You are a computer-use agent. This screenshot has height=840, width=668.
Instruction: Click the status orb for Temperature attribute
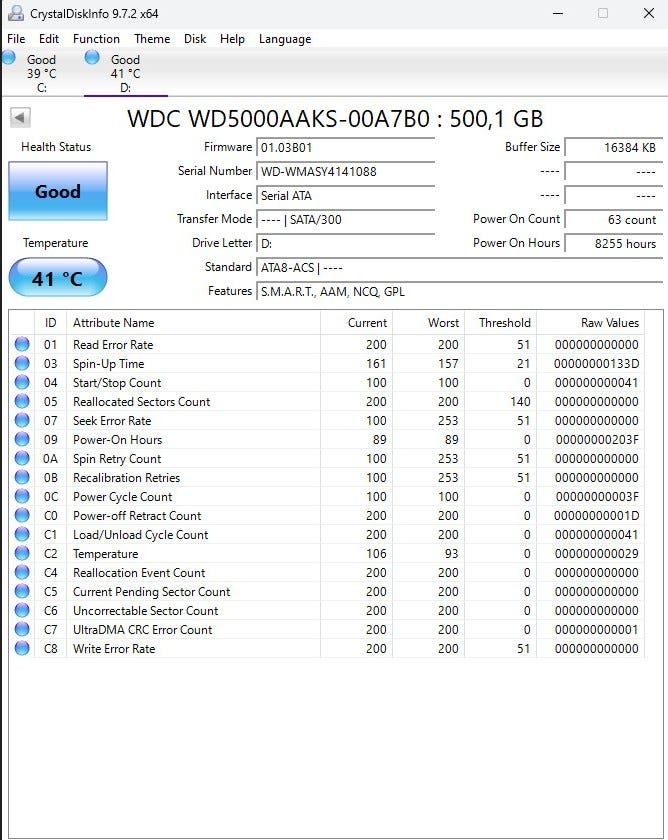click(x=22, y=553)
